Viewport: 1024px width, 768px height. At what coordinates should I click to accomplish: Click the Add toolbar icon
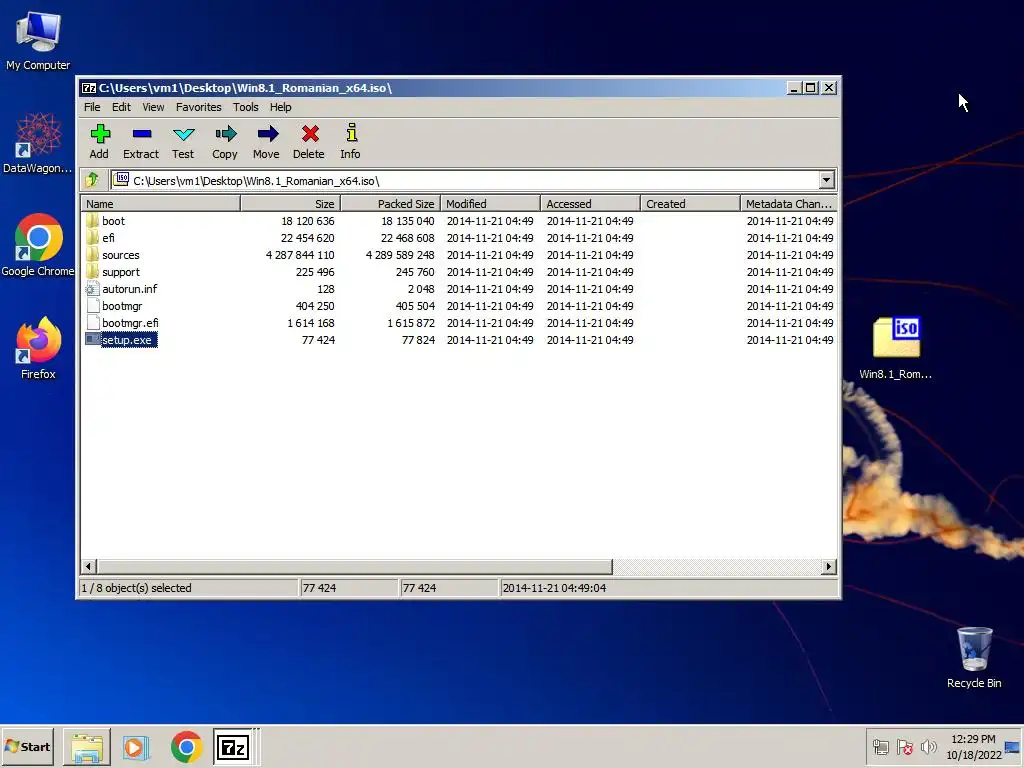[100, 135]
